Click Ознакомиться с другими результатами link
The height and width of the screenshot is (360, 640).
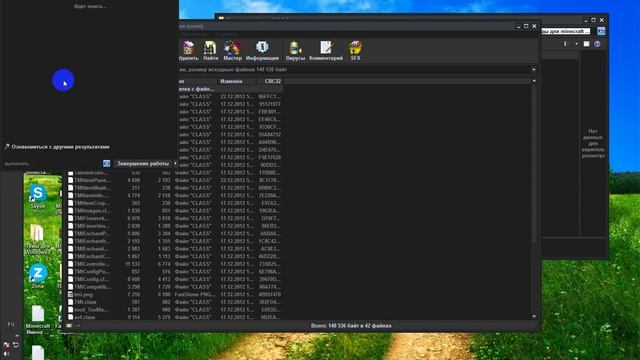(x=60, y=147)
